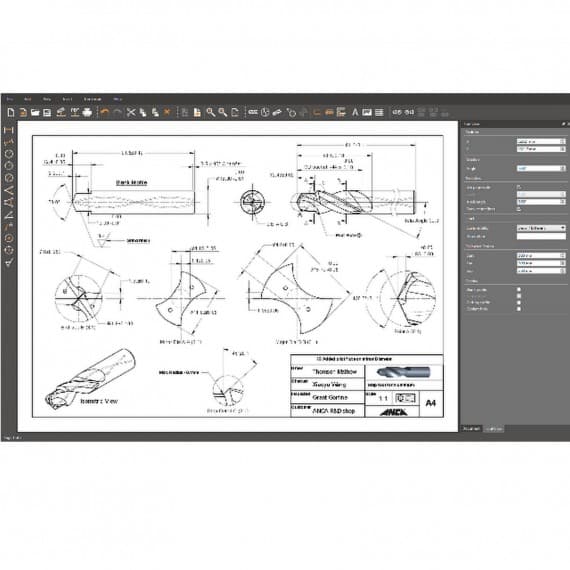The height and width of the screenshot is (570, 570).
Task: Open the last menu in the menu bar
Action: coord(117,99)
